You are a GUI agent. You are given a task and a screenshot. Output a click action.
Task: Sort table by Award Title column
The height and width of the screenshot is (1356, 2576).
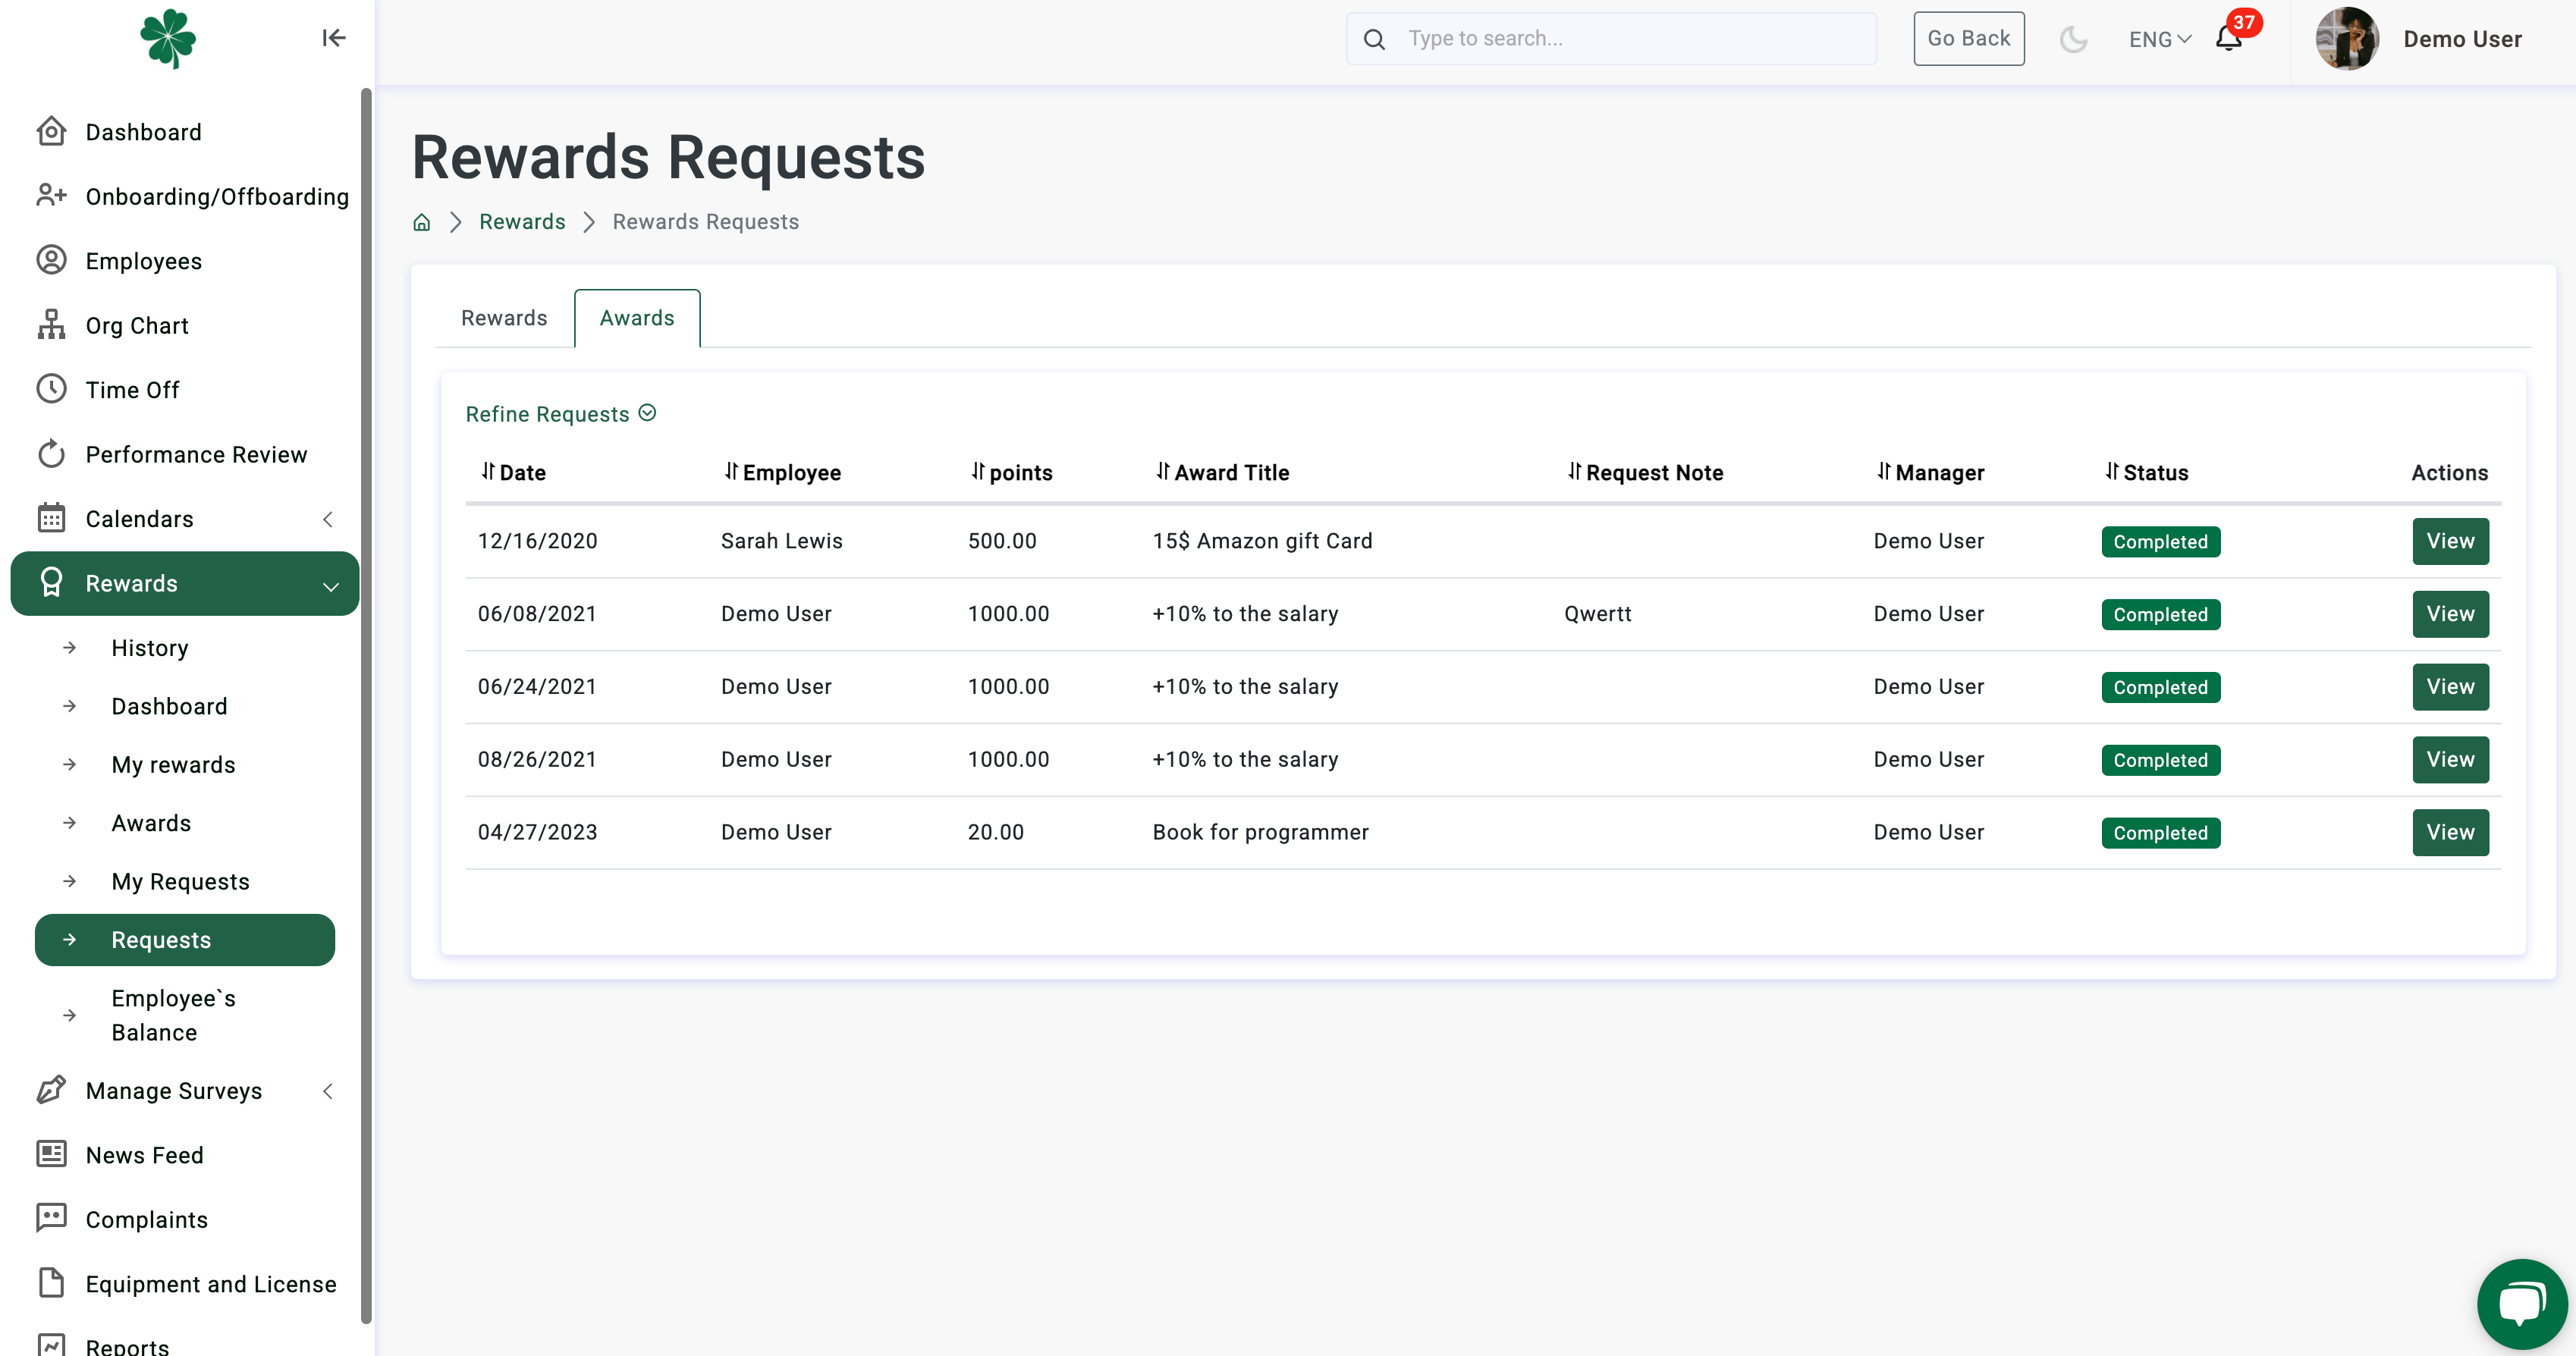click(x=1222, y=472)
